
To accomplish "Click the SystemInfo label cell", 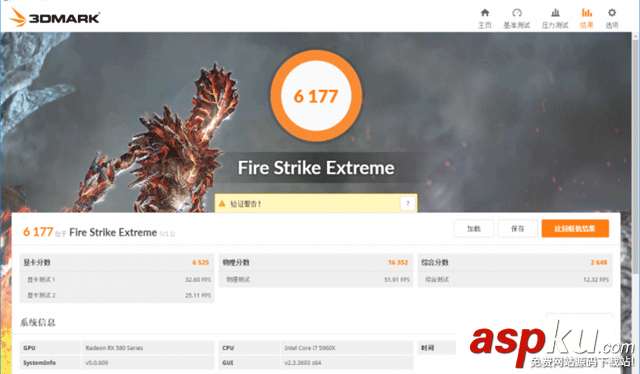I will click(x=50, y=363).
